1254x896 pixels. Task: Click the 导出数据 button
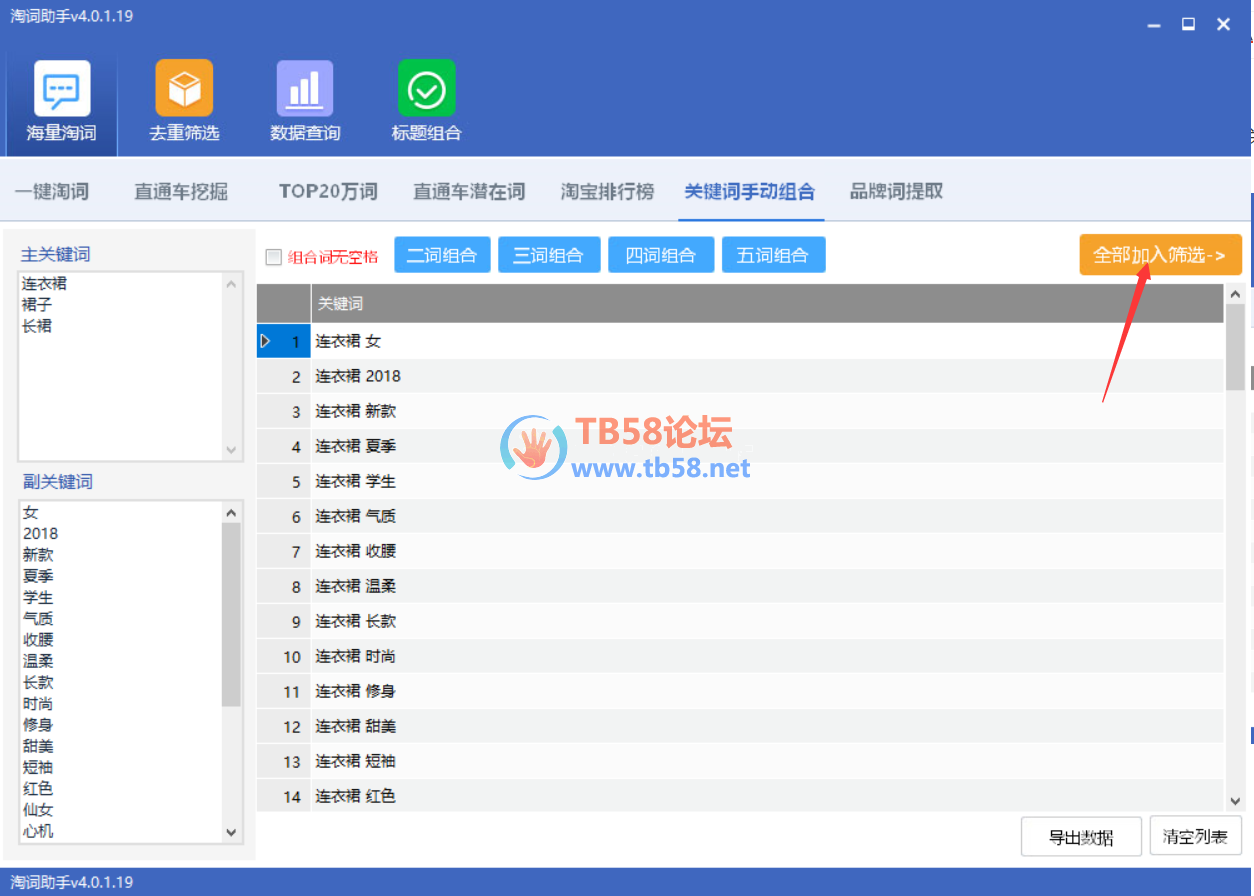tap(1081, 837)
